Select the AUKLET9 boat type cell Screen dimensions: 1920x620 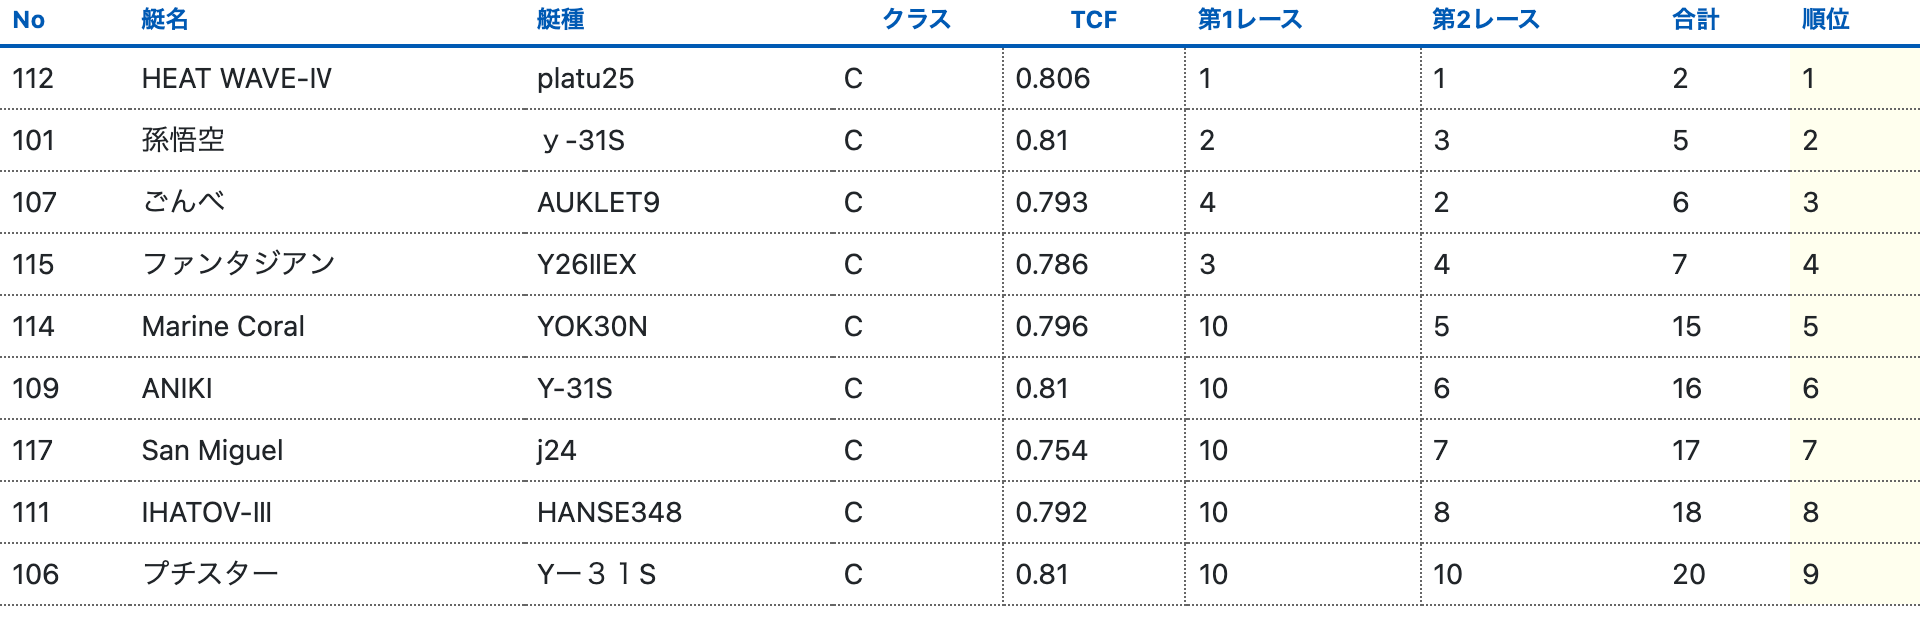tap(598, 203)
